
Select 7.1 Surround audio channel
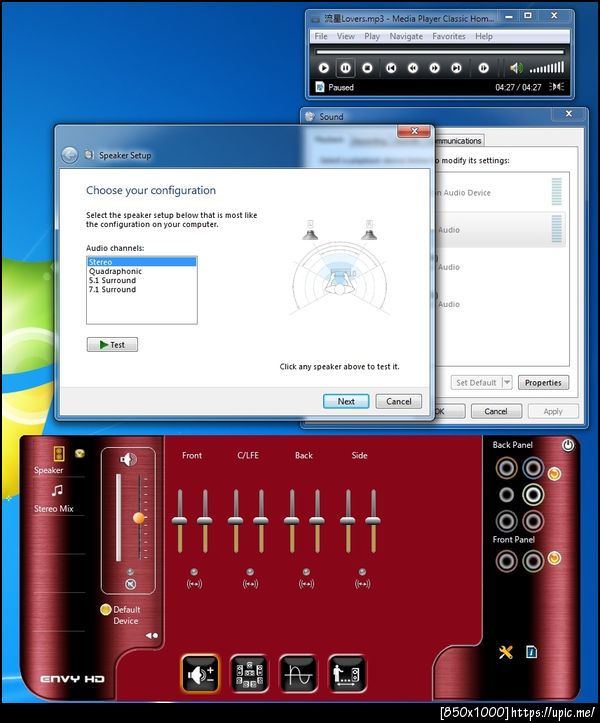[142, 290]
